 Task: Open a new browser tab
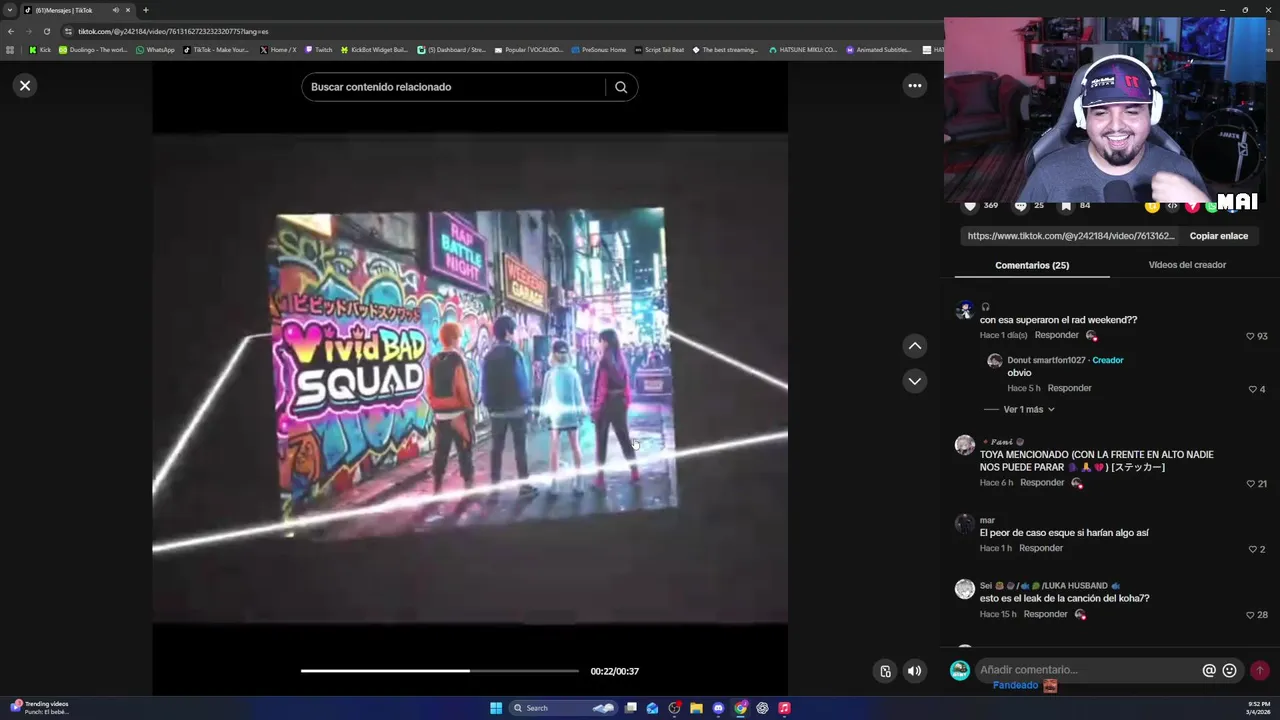[145, 10]
